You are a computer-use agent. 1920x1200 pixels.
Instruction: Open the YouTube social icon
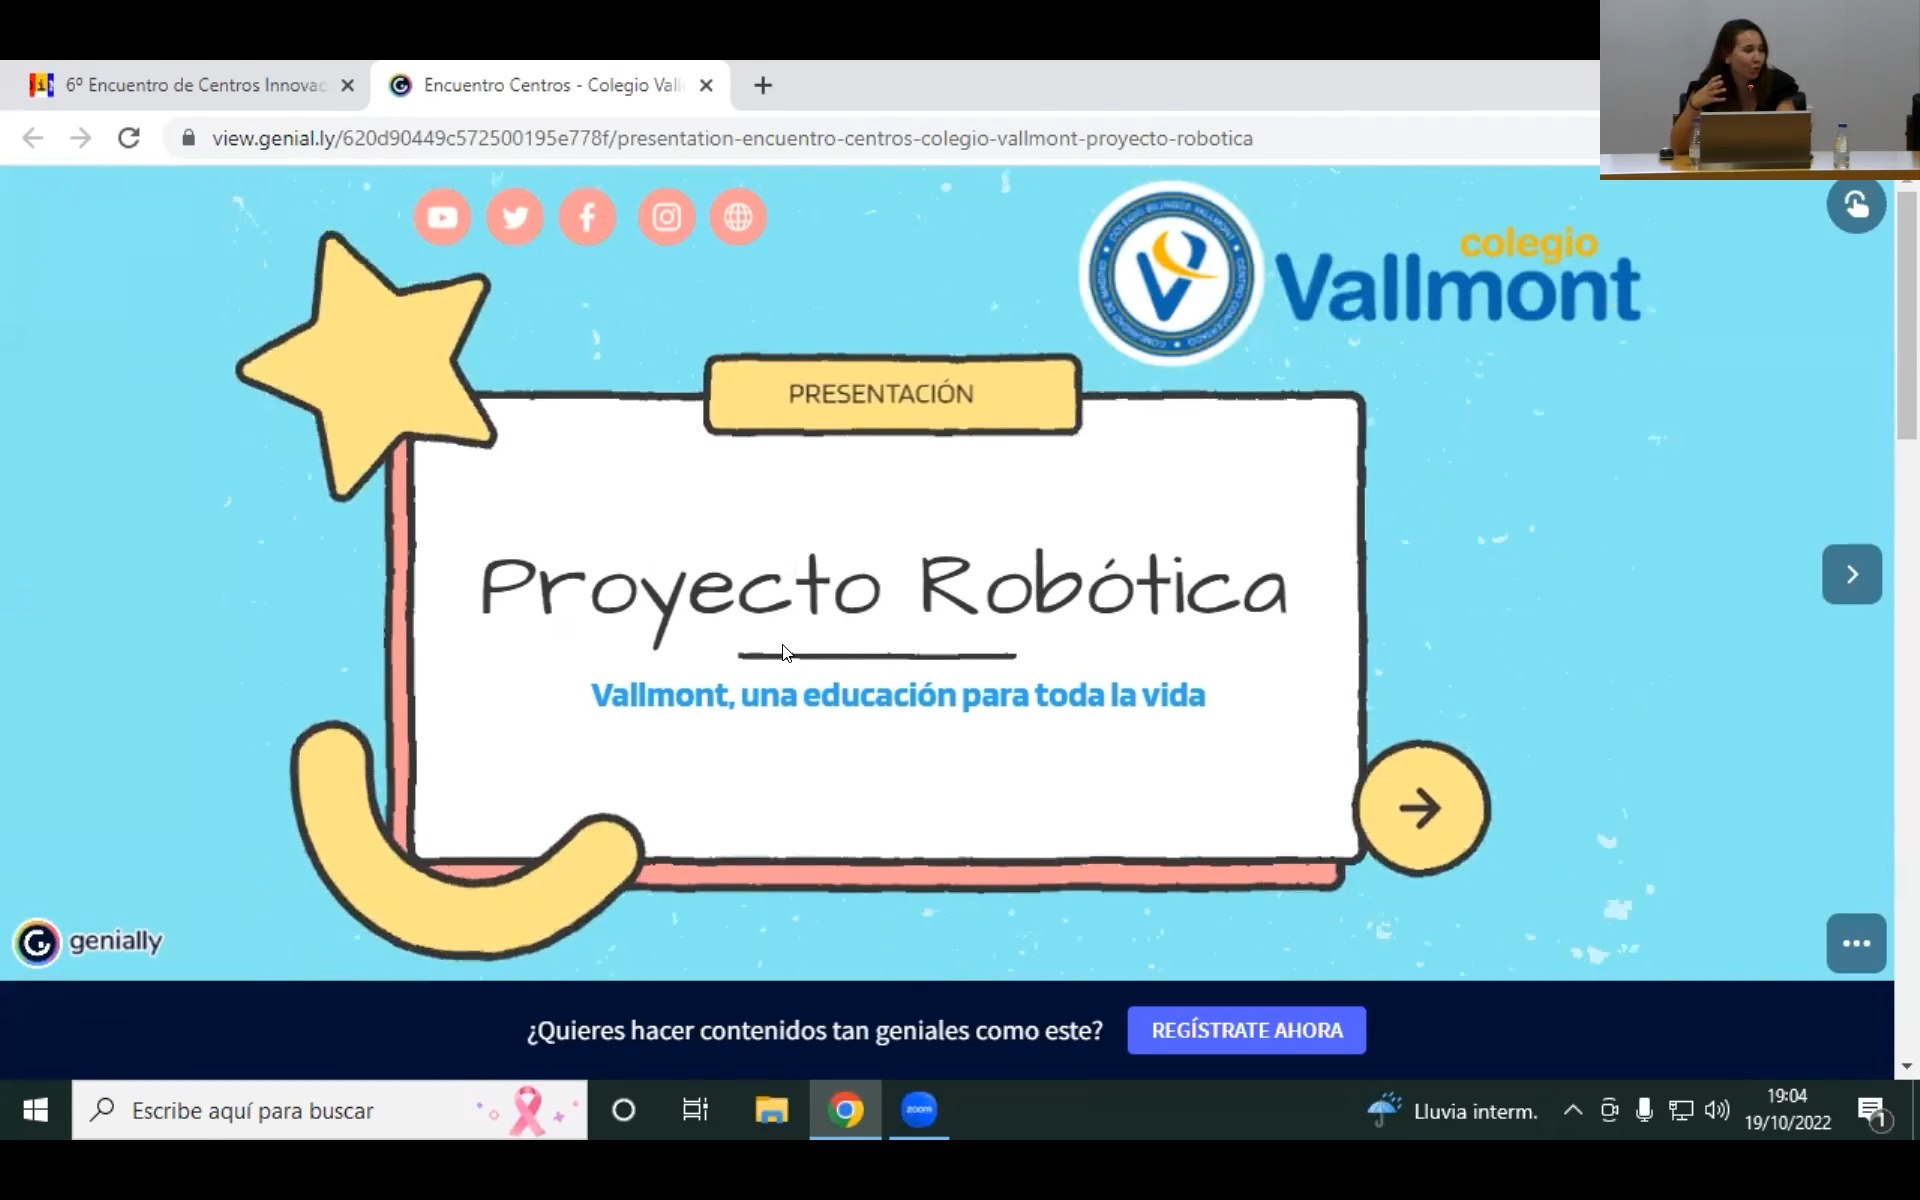pos(442,217)
